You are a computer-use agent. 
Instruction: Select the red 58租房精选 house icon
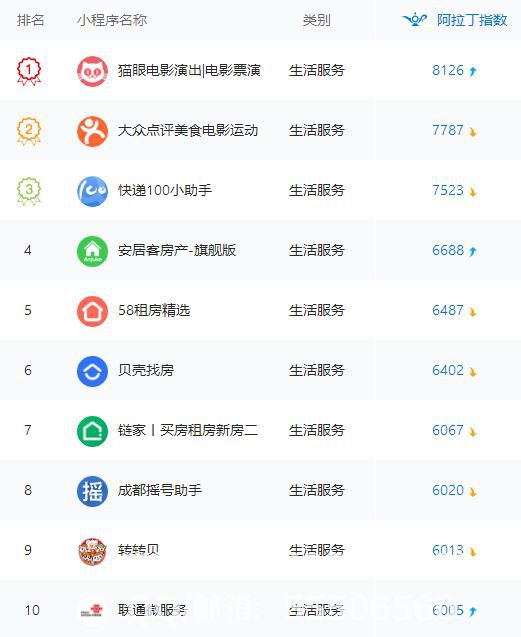(x=92, y=311)
